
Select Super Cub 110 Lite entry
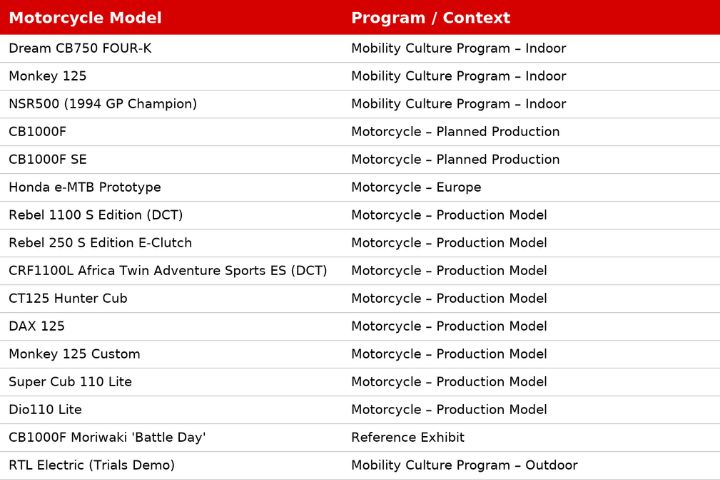click(70, 382)
